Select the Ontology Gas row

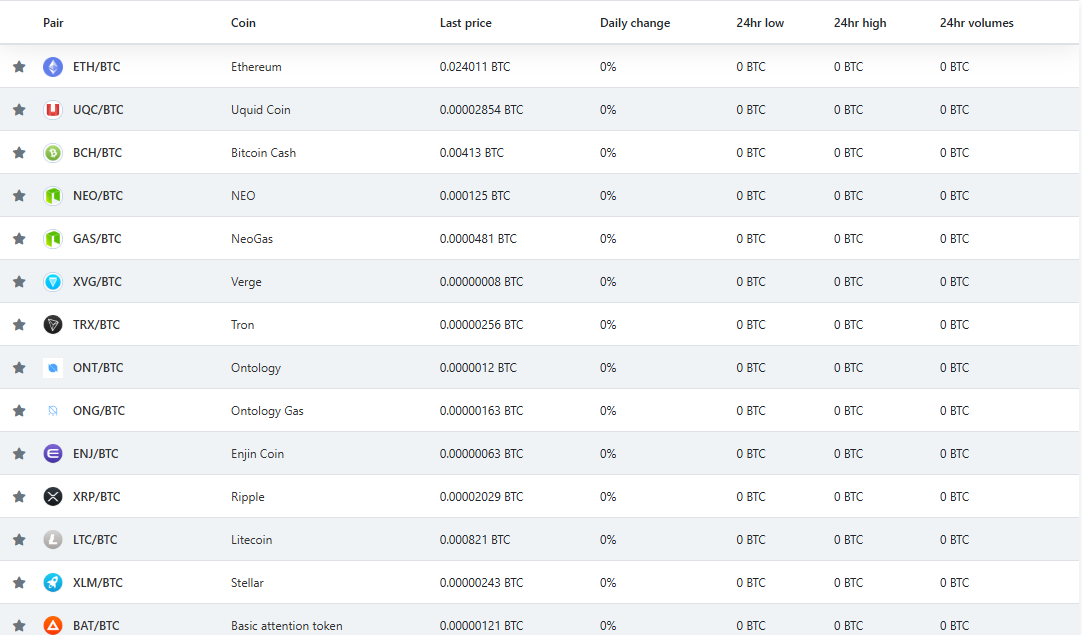(x=267, y=411)
